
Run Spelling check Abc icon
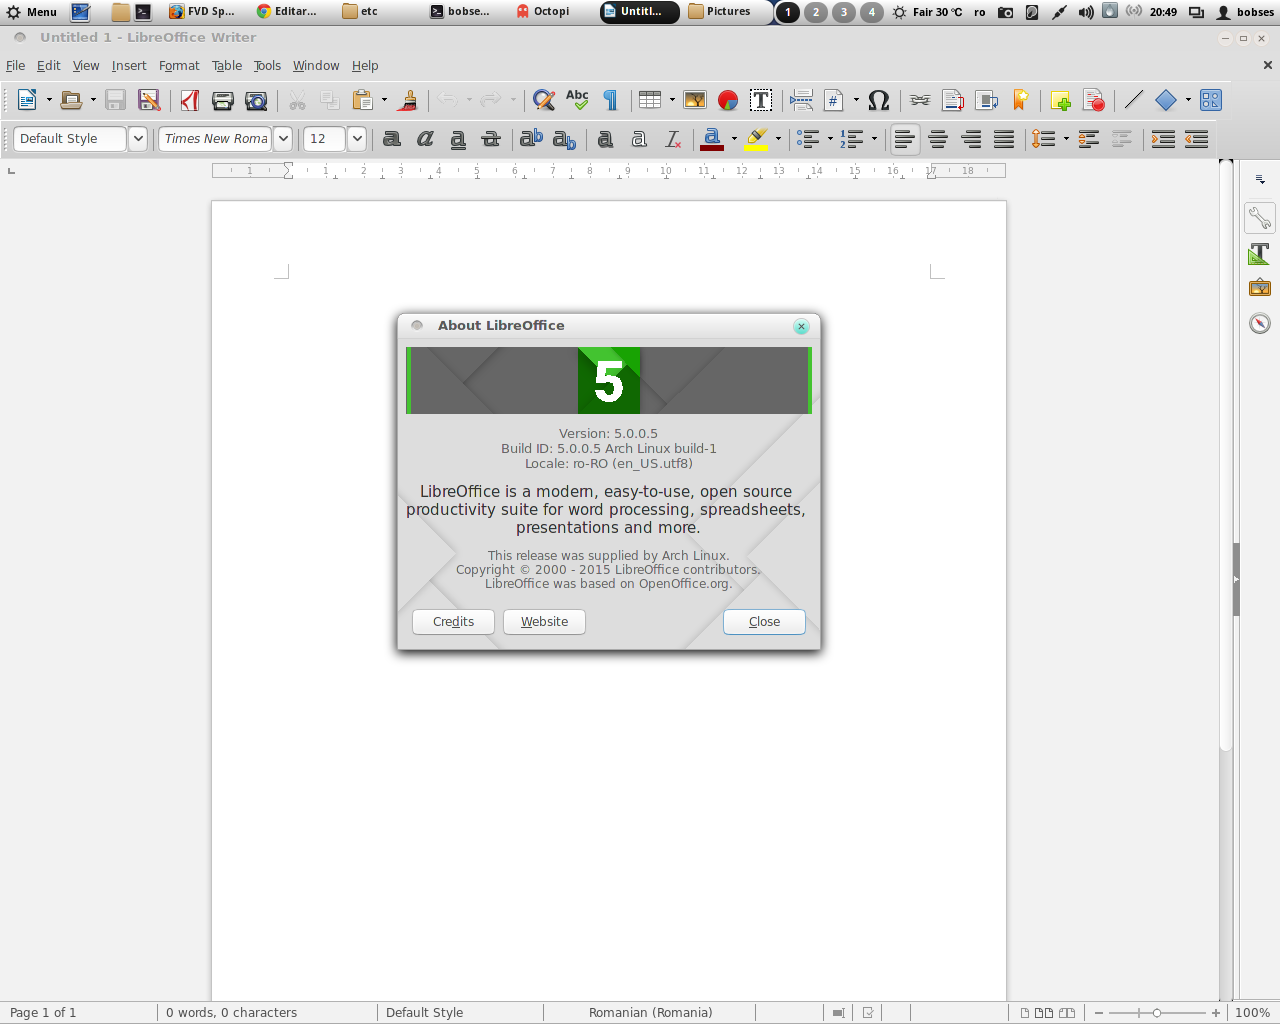[577, 100]
